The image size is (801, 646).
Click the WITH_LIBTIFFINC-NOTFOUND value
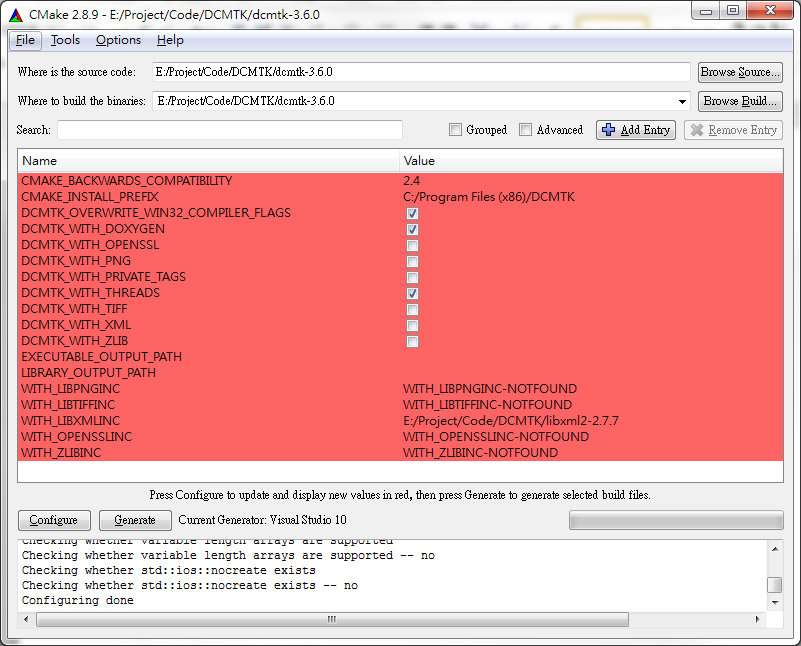(487, 404)
